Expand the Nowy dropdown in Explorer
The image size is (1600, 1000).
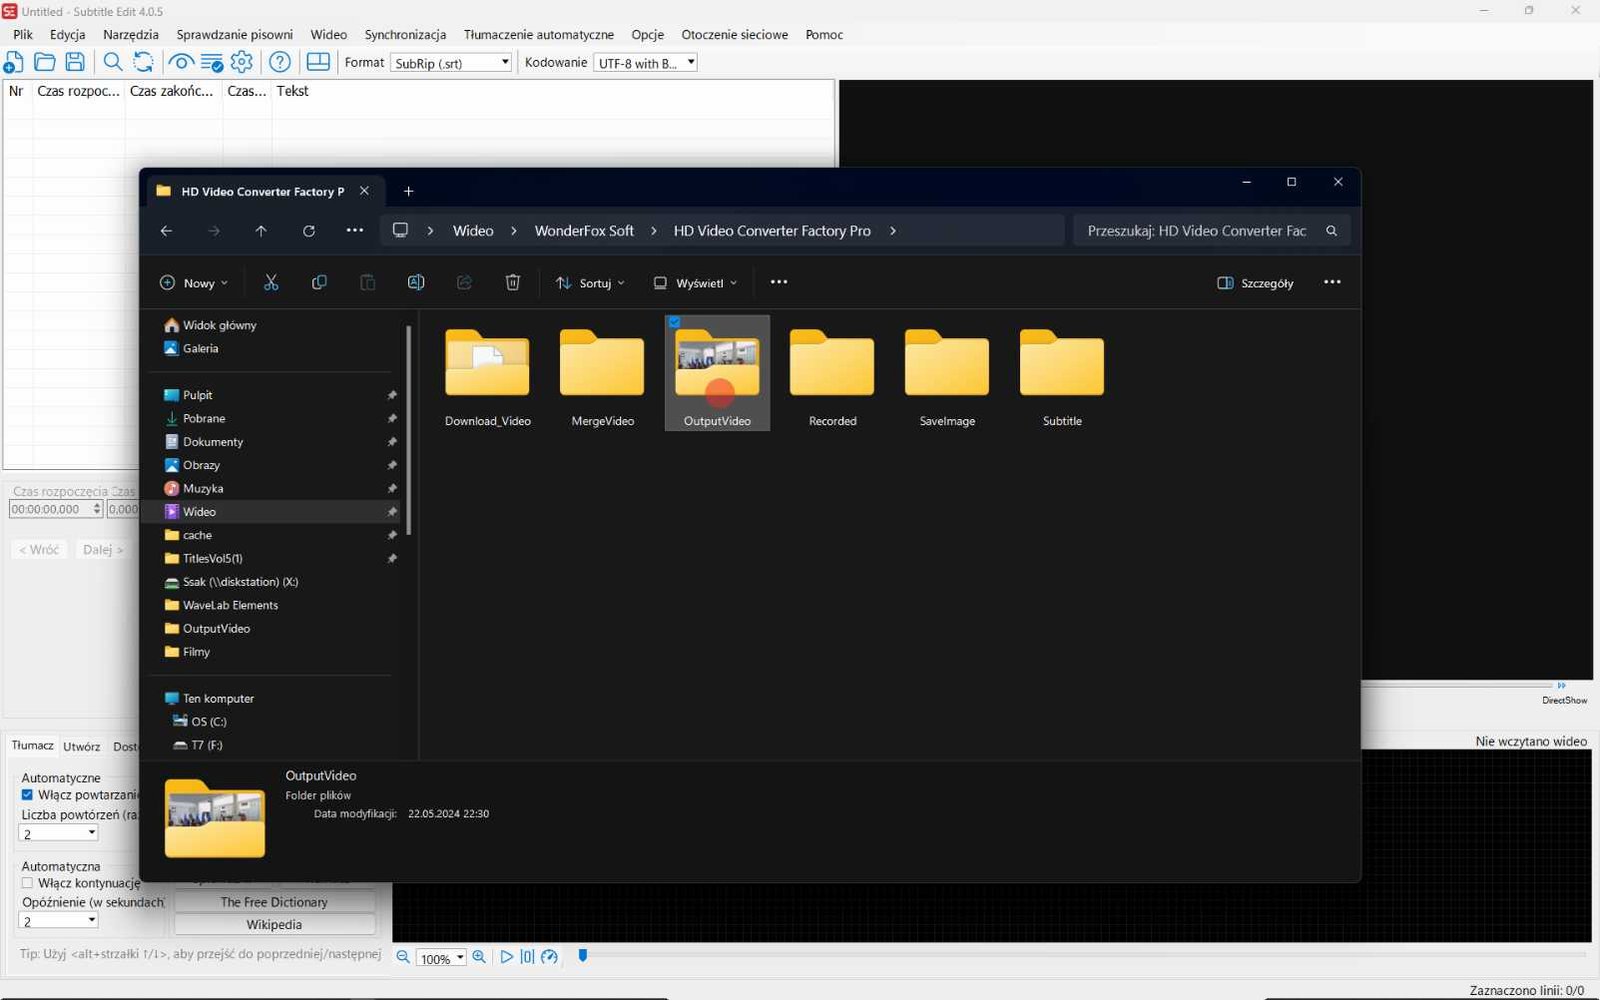pos(194,283)
